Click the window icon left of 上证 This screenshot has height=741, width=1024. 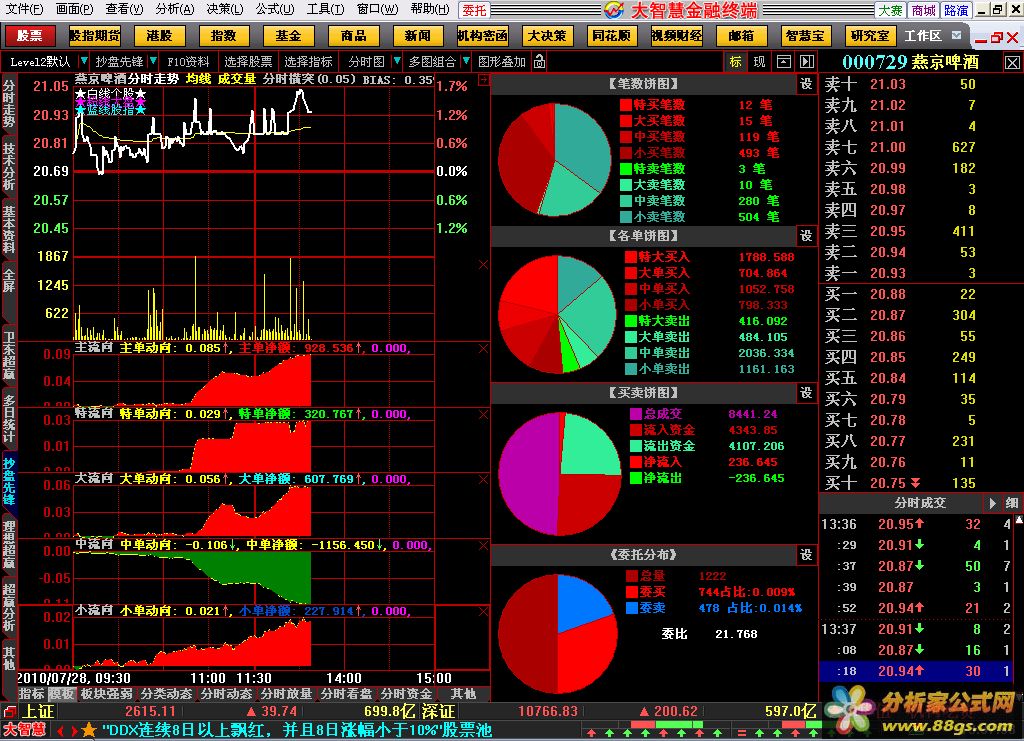point(9,711)
